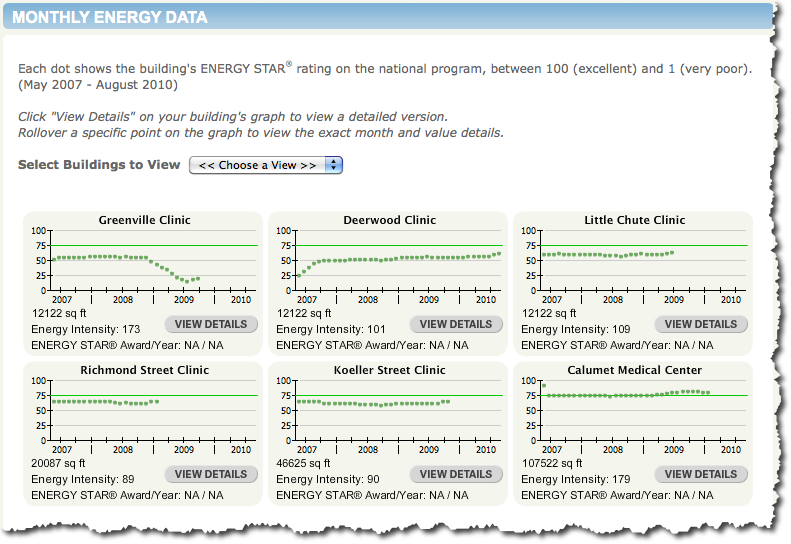
Task: Click the highest first dot on Calumet graph
Action: pyautogui.click(x=544, y=385)
